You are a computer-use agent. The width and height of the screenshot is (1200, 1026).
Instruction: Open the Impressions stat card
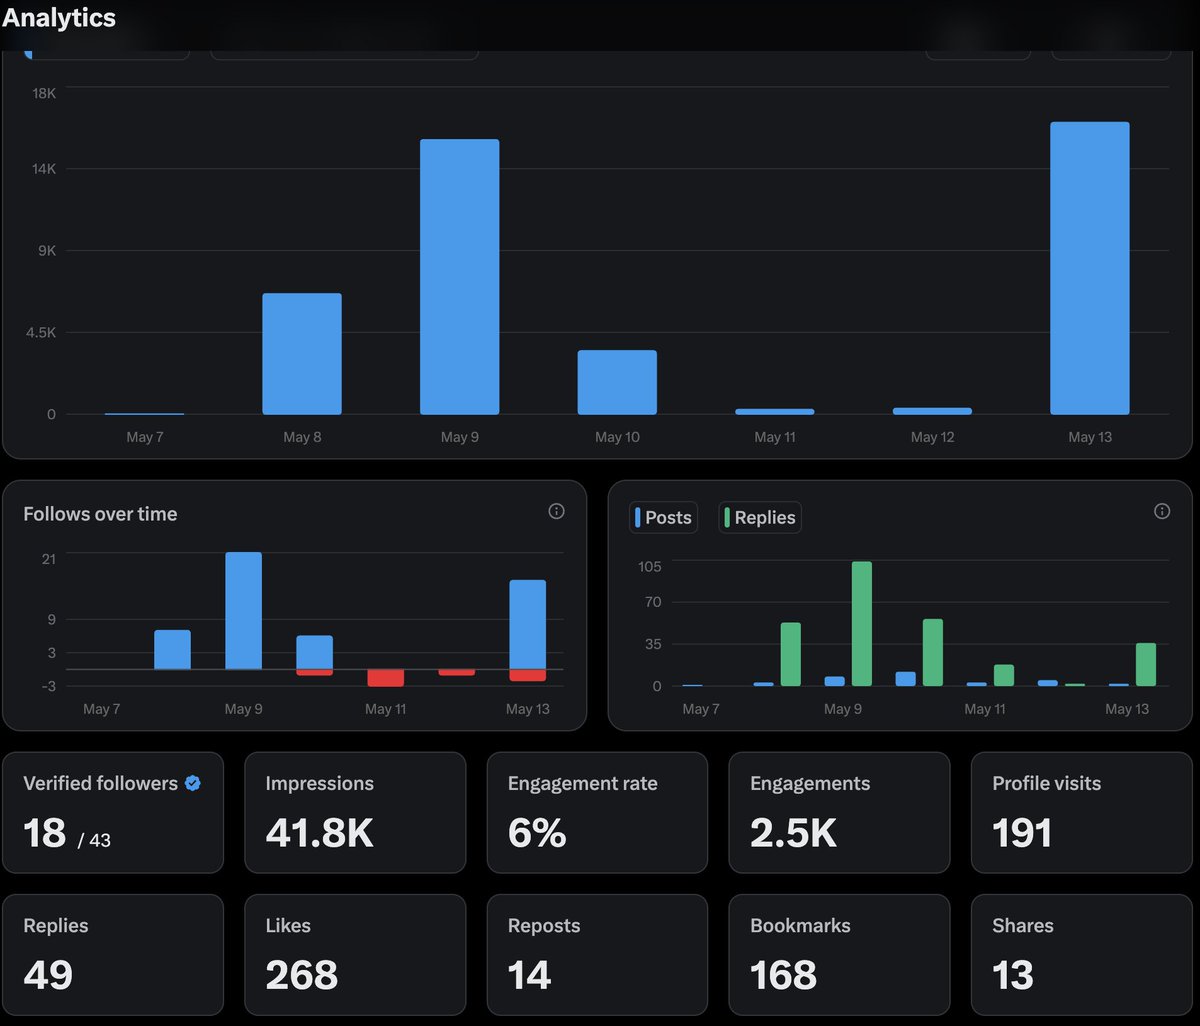(355, 813)
